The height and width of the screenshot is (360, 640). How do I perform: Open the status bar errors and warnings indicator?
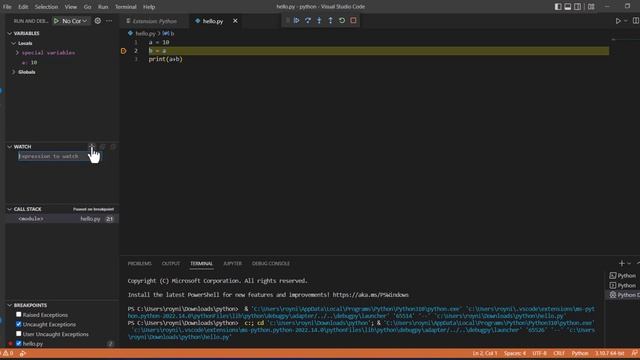[8, 353]
